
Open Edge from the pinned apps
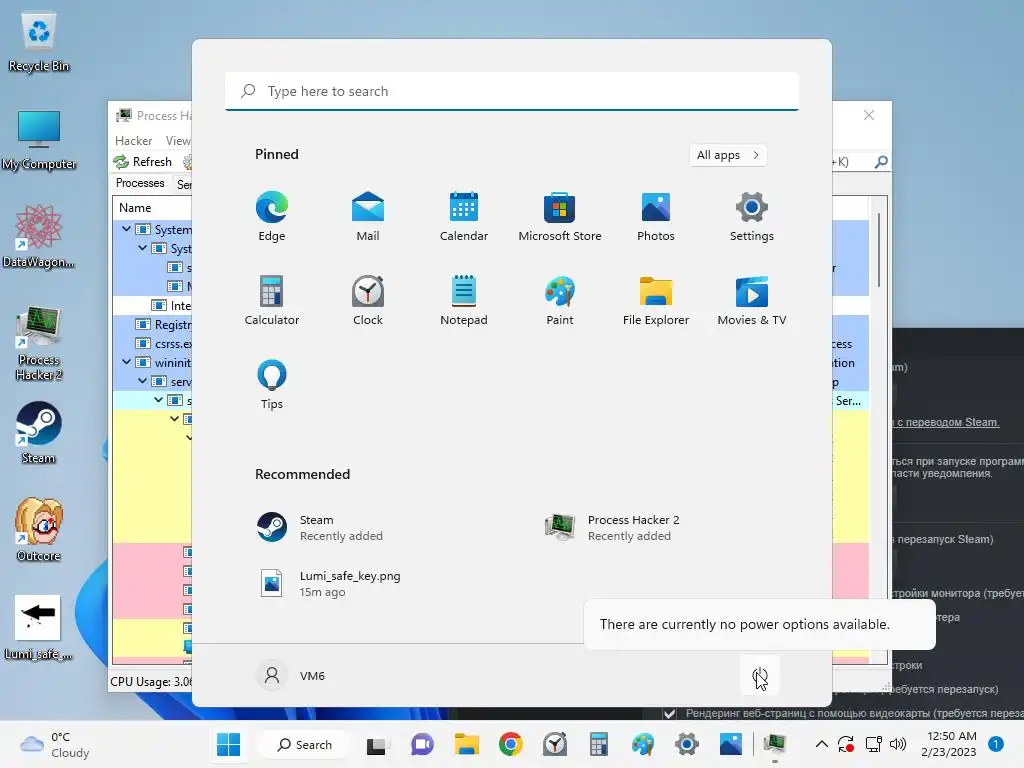point(272,217)
